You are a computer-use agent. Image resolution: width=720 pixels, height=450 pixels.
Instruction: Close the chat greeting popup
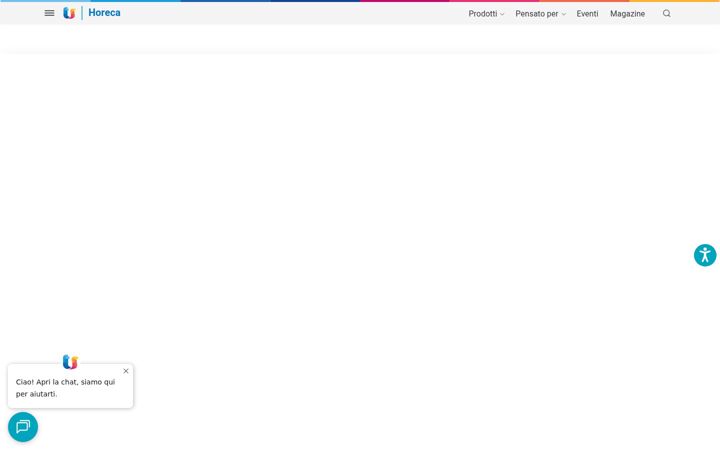pyautogui.click(x=126, y=371)
